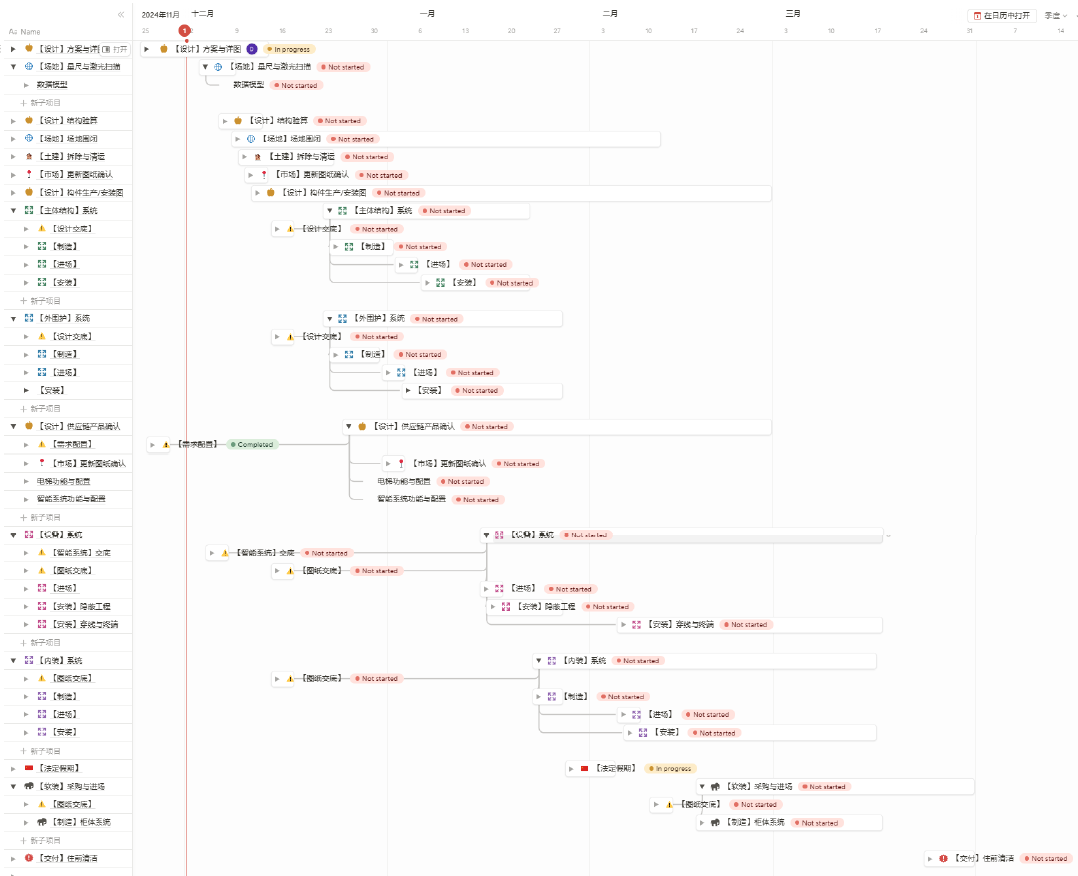
Task: Click the flag icon of 法定假期 row
Action: [x=29, y=768]
